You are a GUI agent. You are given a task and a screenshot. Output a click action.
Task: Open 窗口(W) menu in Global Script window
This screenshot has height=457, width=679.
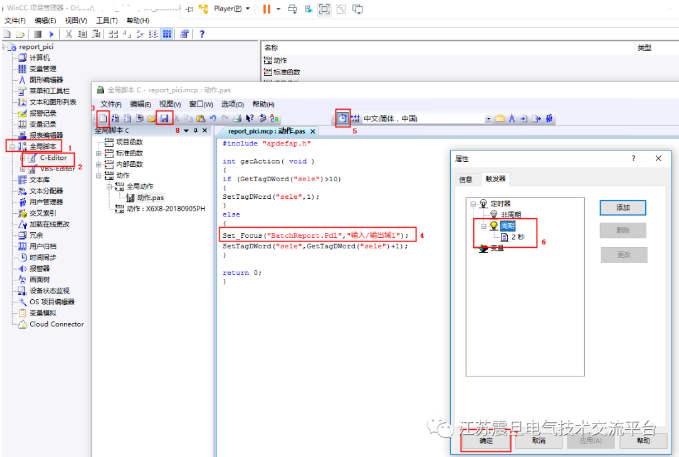point(201,104)
